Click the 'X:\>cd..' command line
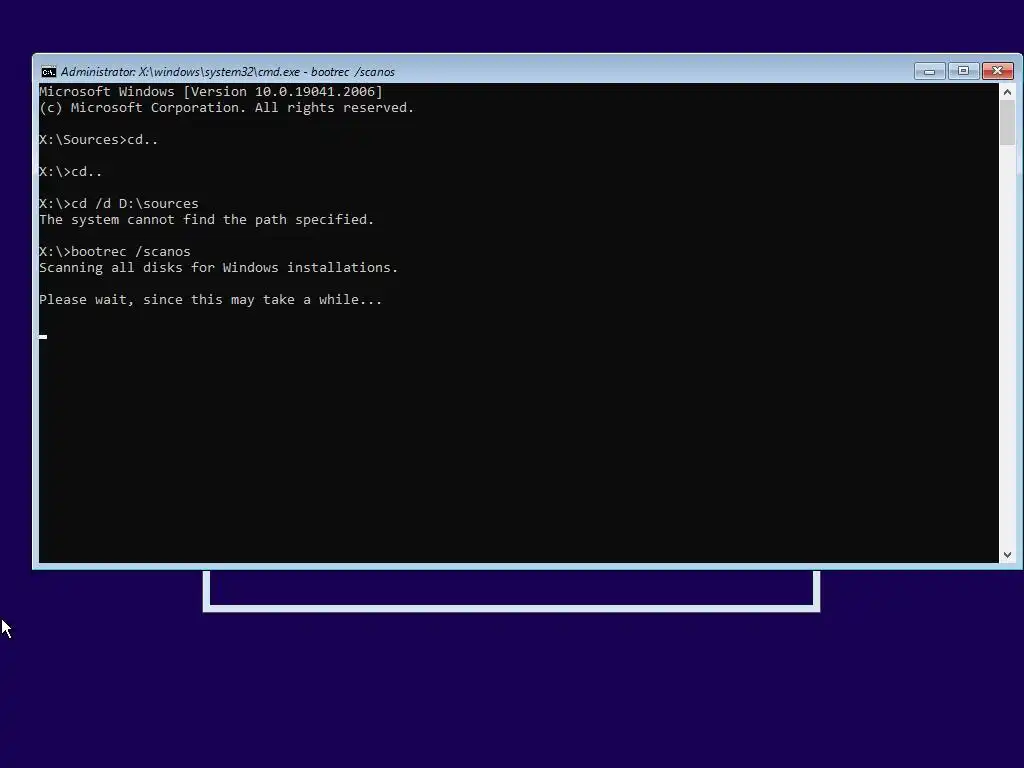The width and height of the screenshot is (1024, 768). (71, 172)
